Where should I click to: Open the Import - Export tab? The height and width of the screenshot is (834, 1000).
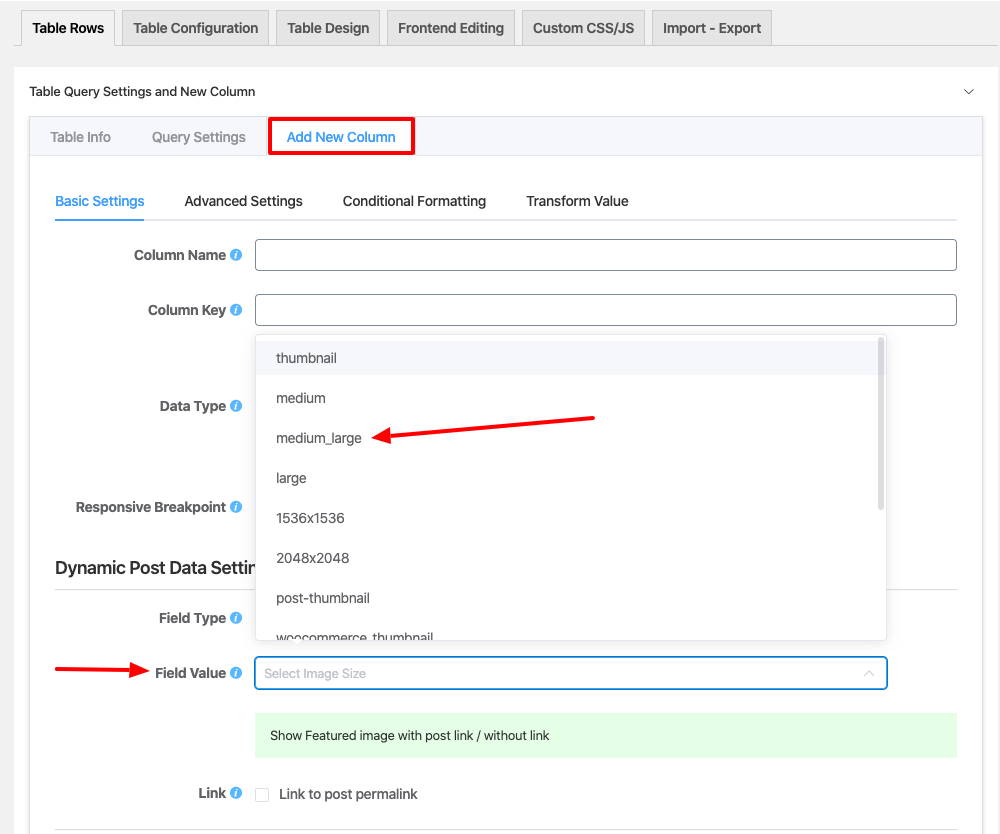(712, 28)
